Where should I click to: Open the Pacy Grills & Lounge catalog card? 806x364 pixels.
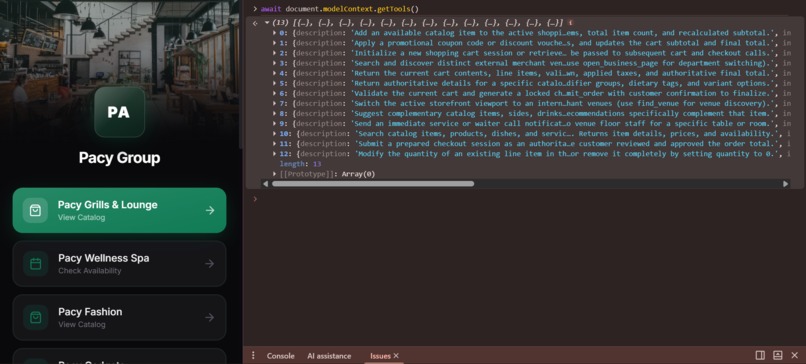(119, 210)
